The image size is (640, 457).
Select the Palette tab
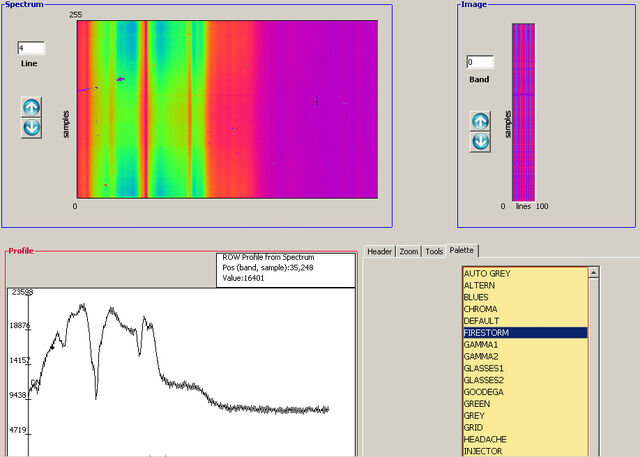point(462,250)
